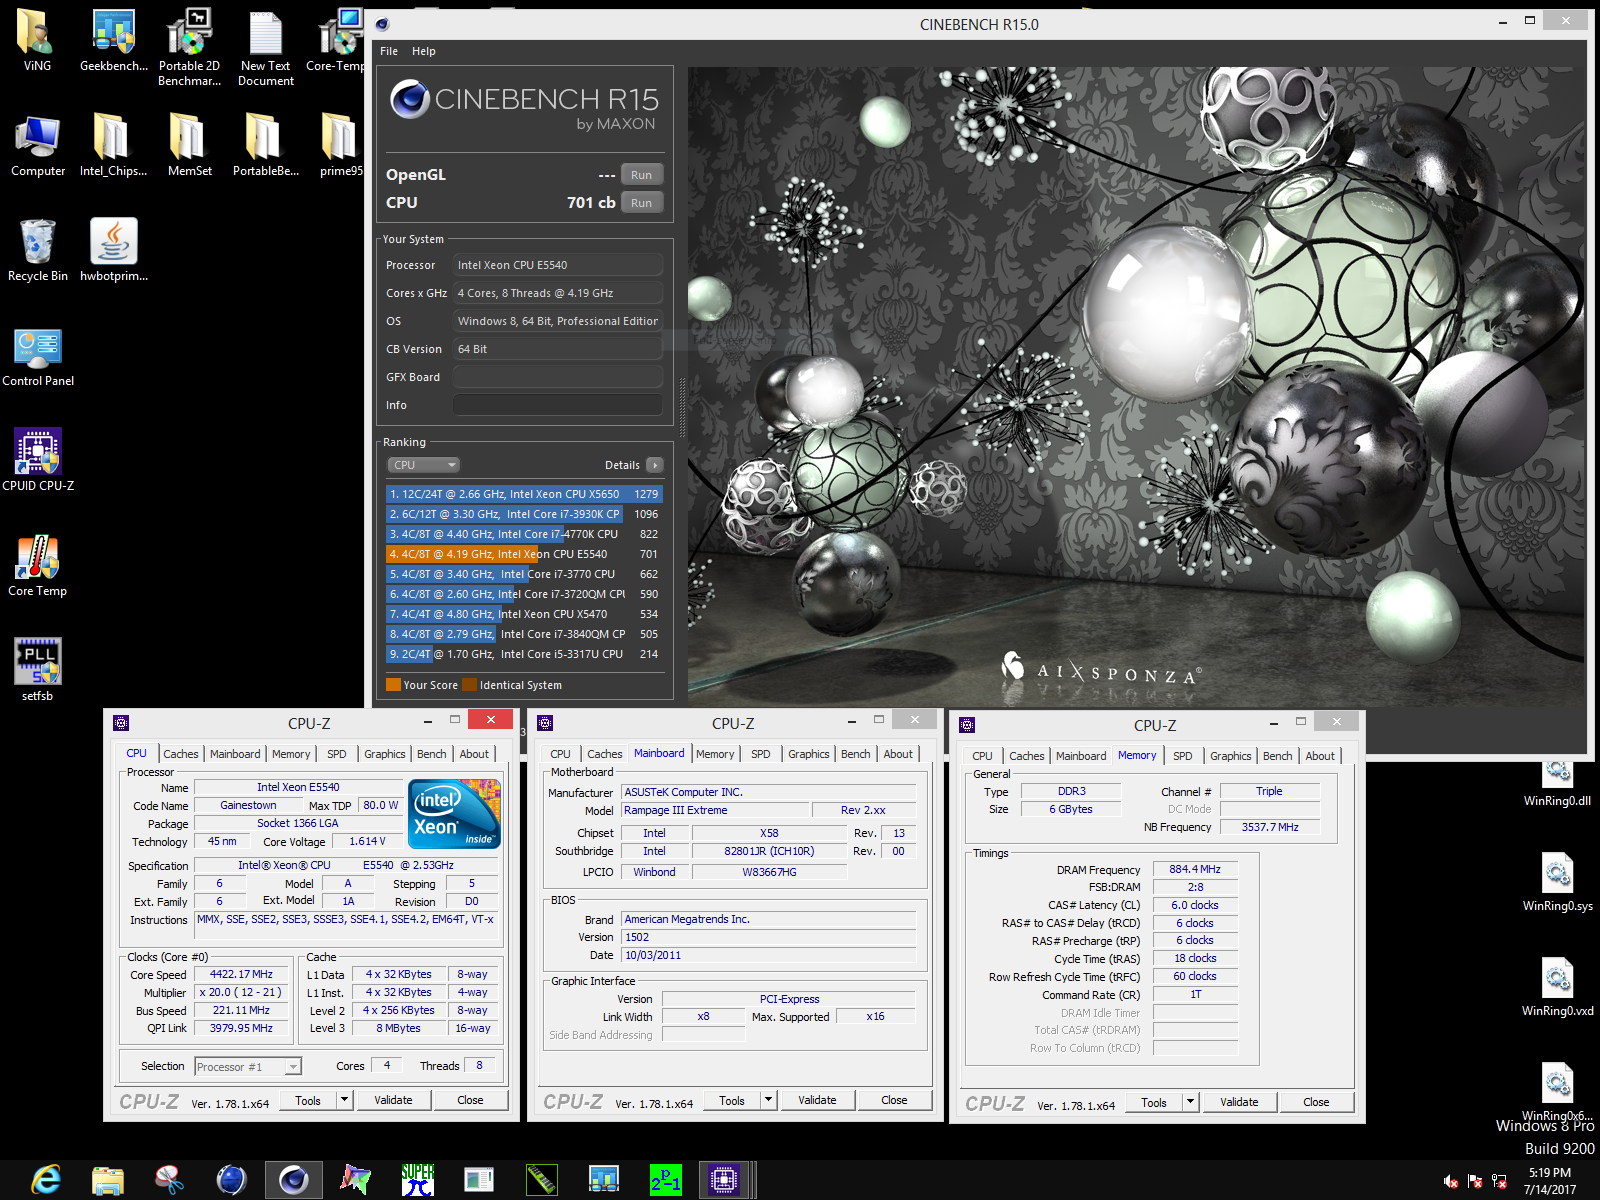Open File Explorer from the taskbar
The width and height of the screenshot is (1600, 1200).
pyautogui.click(x=107, y=1180)
